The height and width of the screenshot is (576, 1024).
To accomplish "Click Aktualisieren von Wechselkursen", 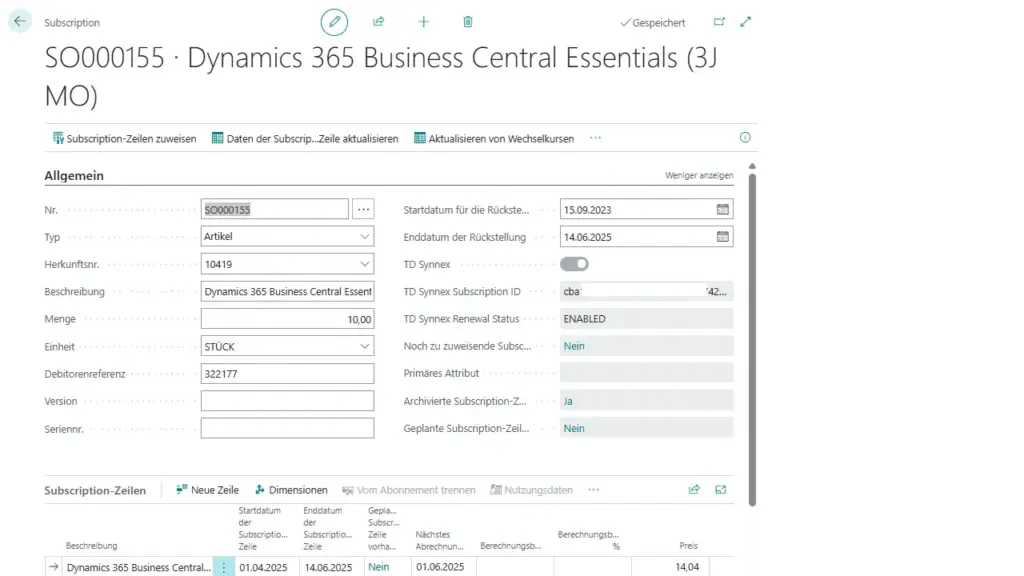I will (494, 138).
